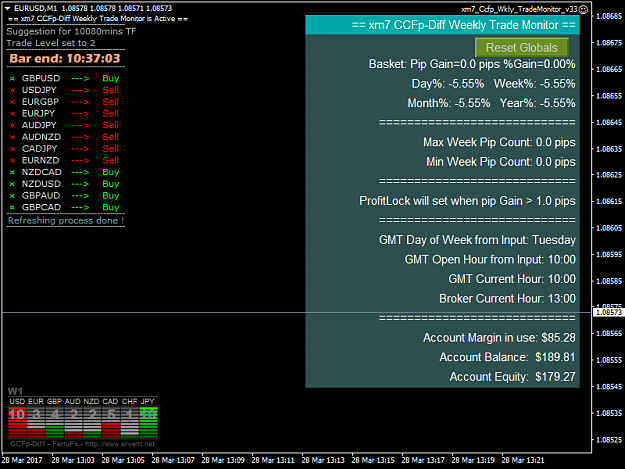
Task: Click the GBP strength bar in W1 meter
Action: click(x=55, y=422)
